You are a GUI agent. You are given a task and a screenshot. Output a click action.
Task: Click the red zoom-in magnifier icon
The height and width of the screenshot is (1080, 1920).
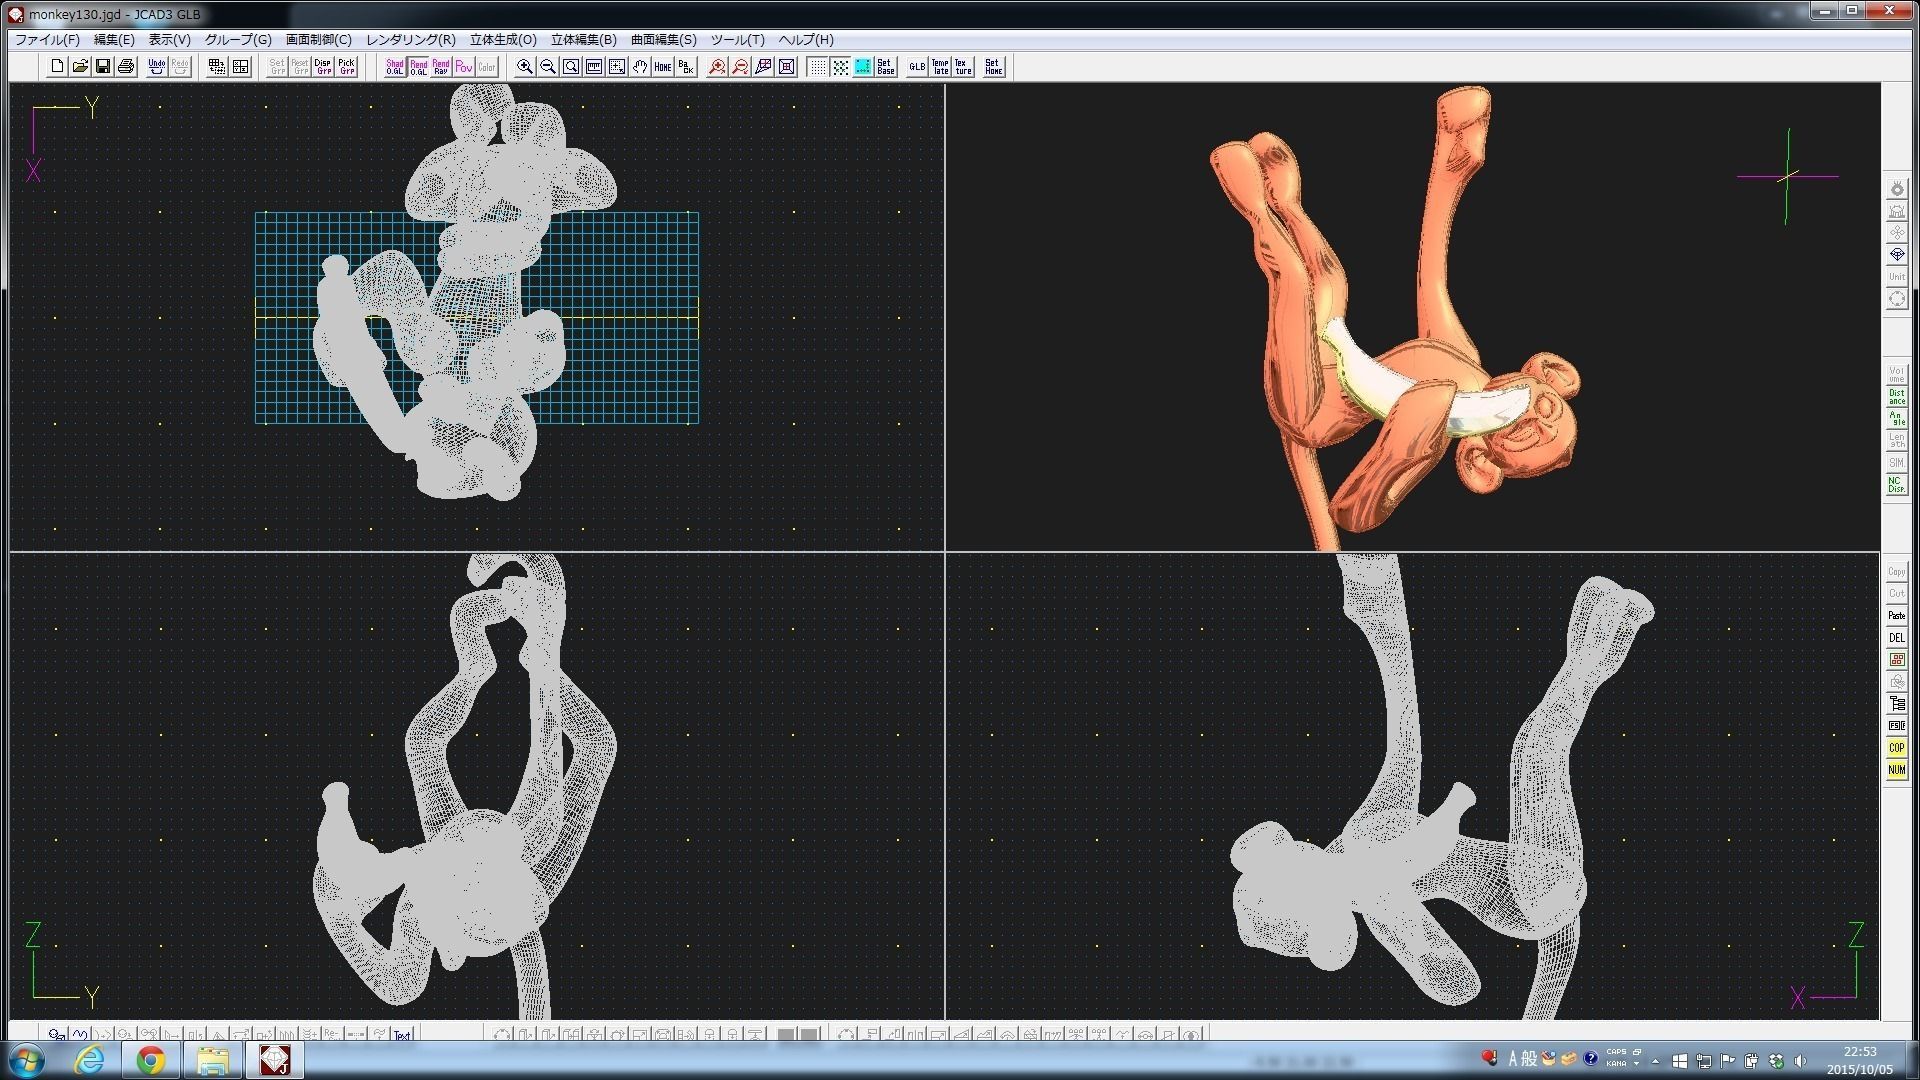pyautogui.click(x=717, y=67)
